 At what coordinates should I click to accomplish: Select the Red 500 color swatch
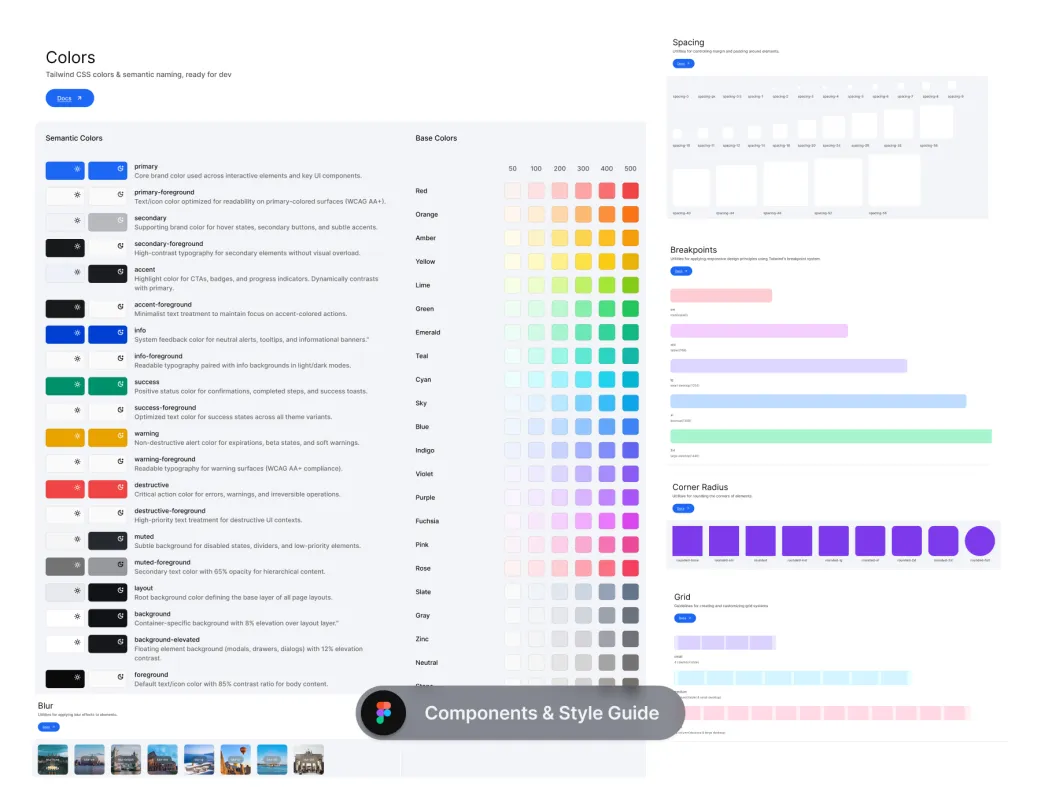pos(631,190)
